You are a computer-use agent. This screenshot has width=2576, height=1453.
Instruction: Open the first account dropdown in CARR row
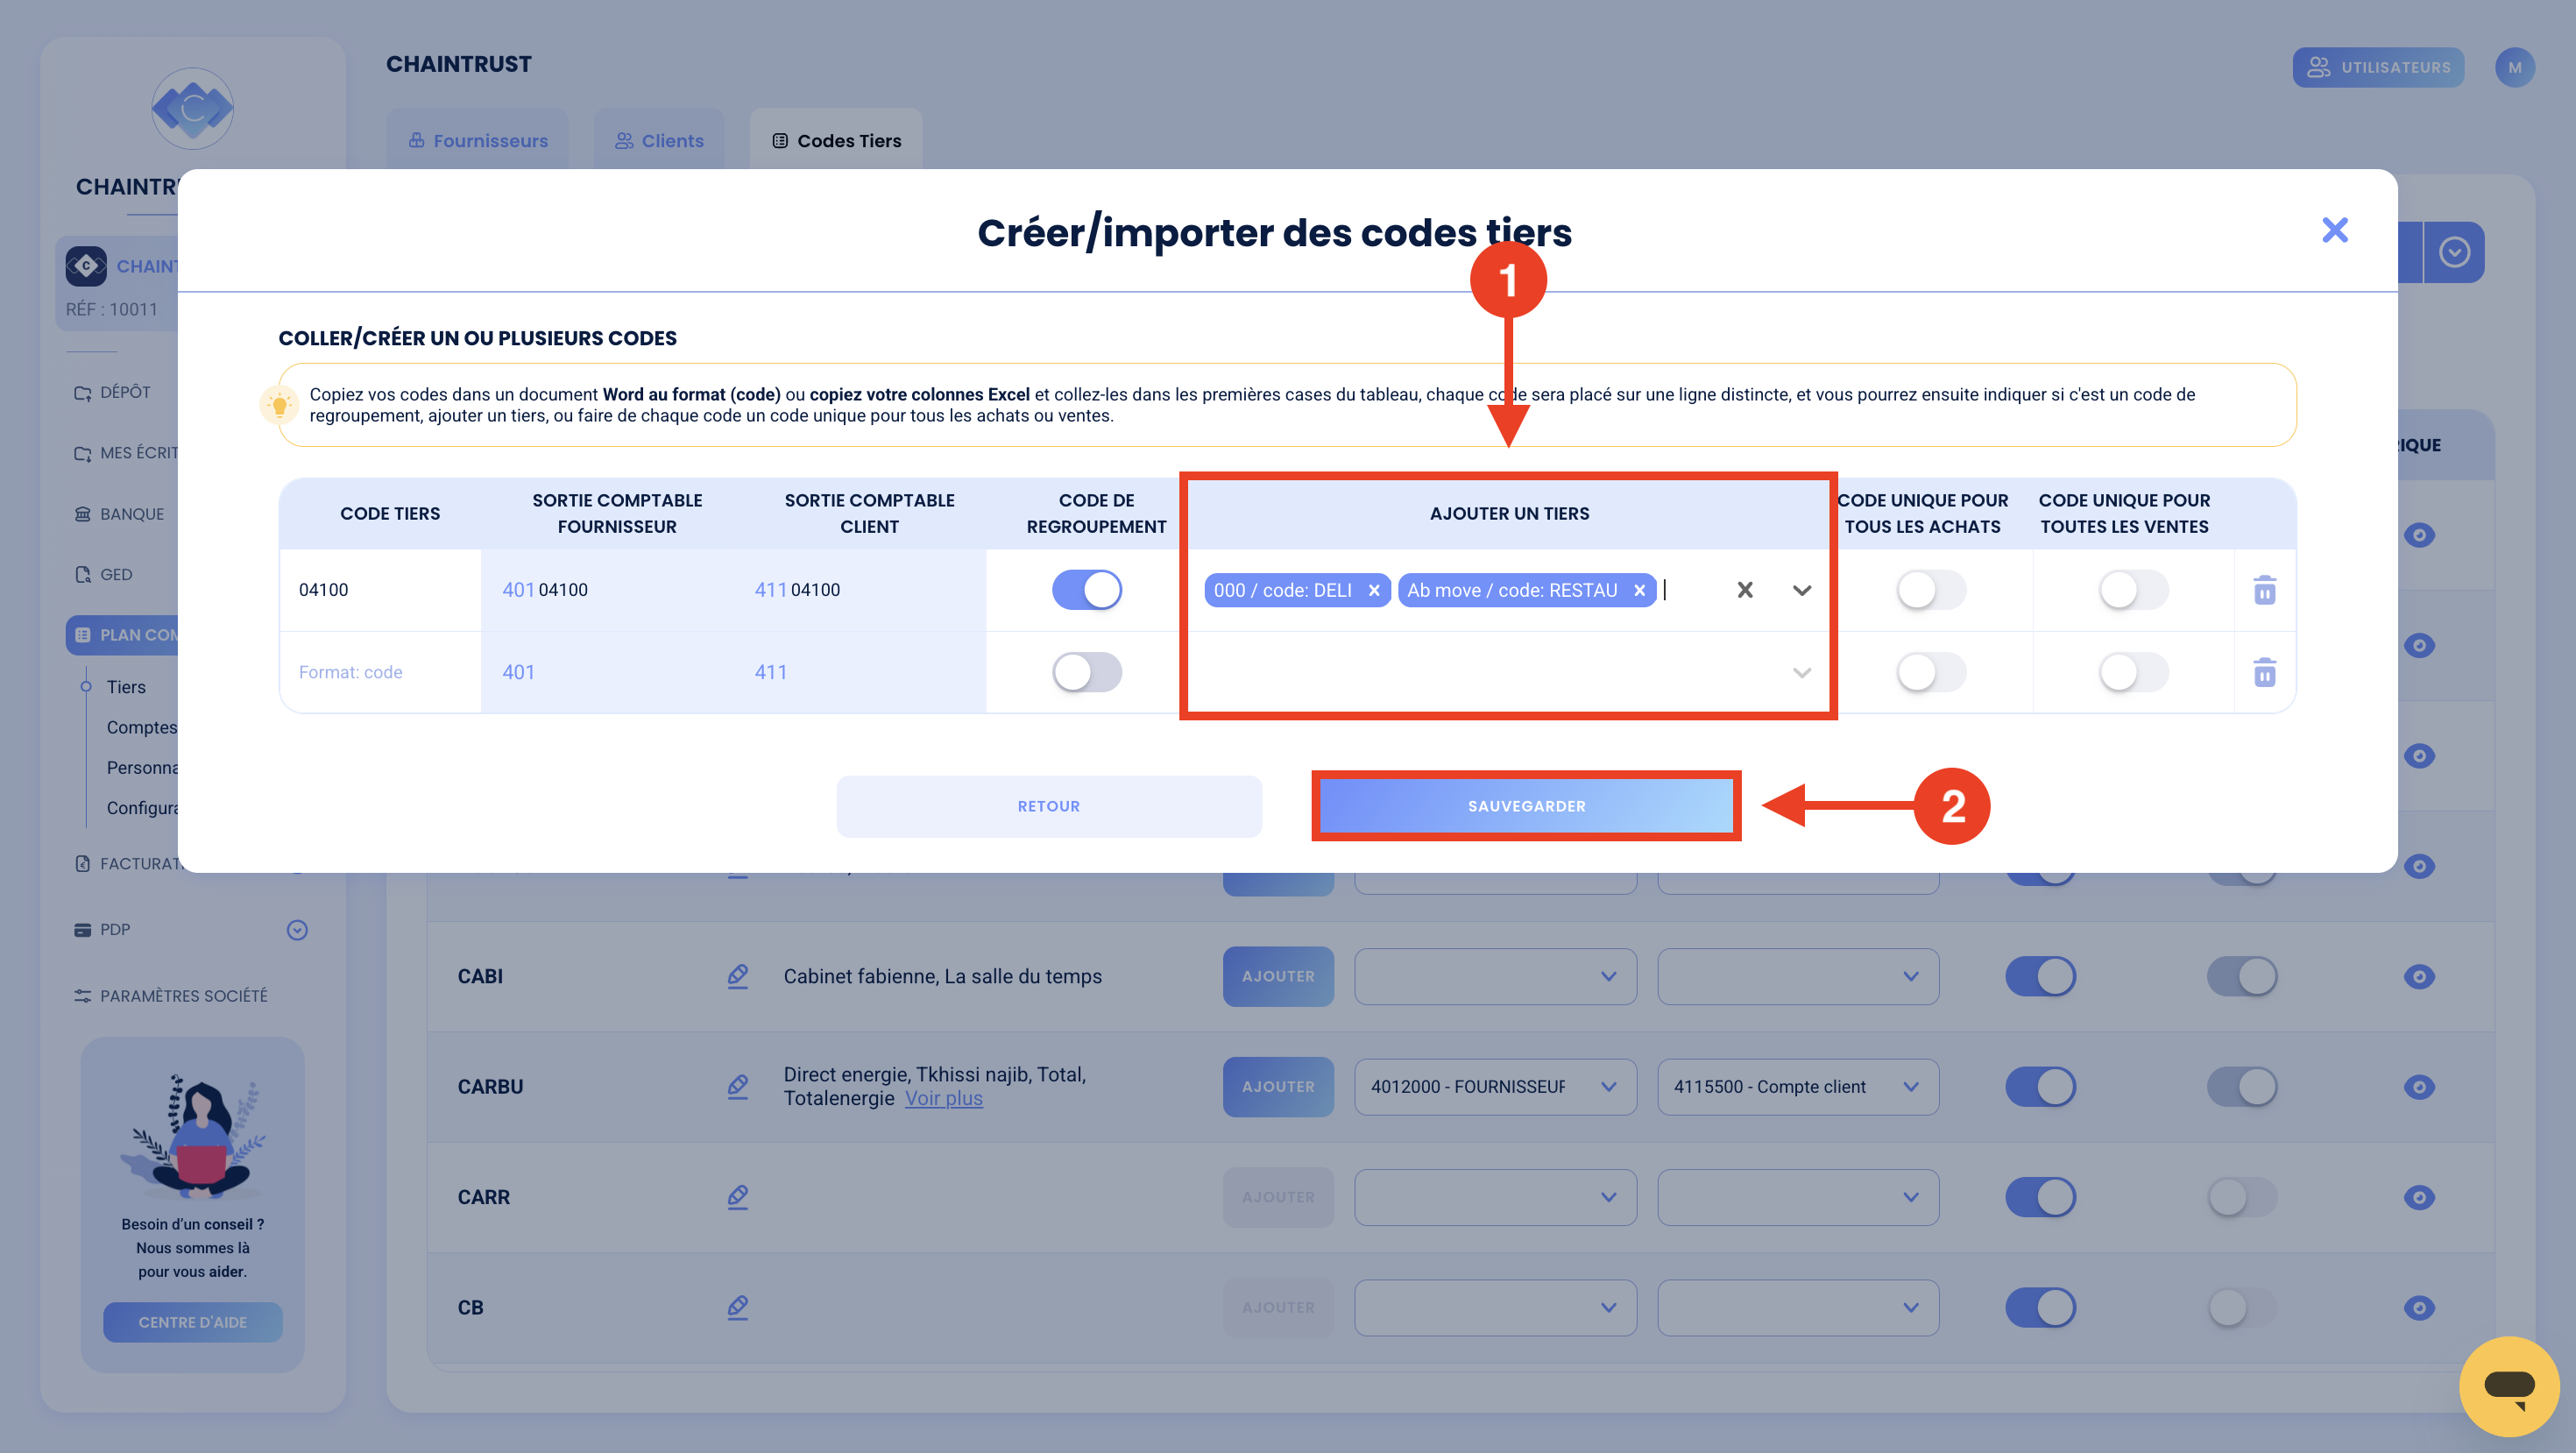(x=1495, y=1196)
